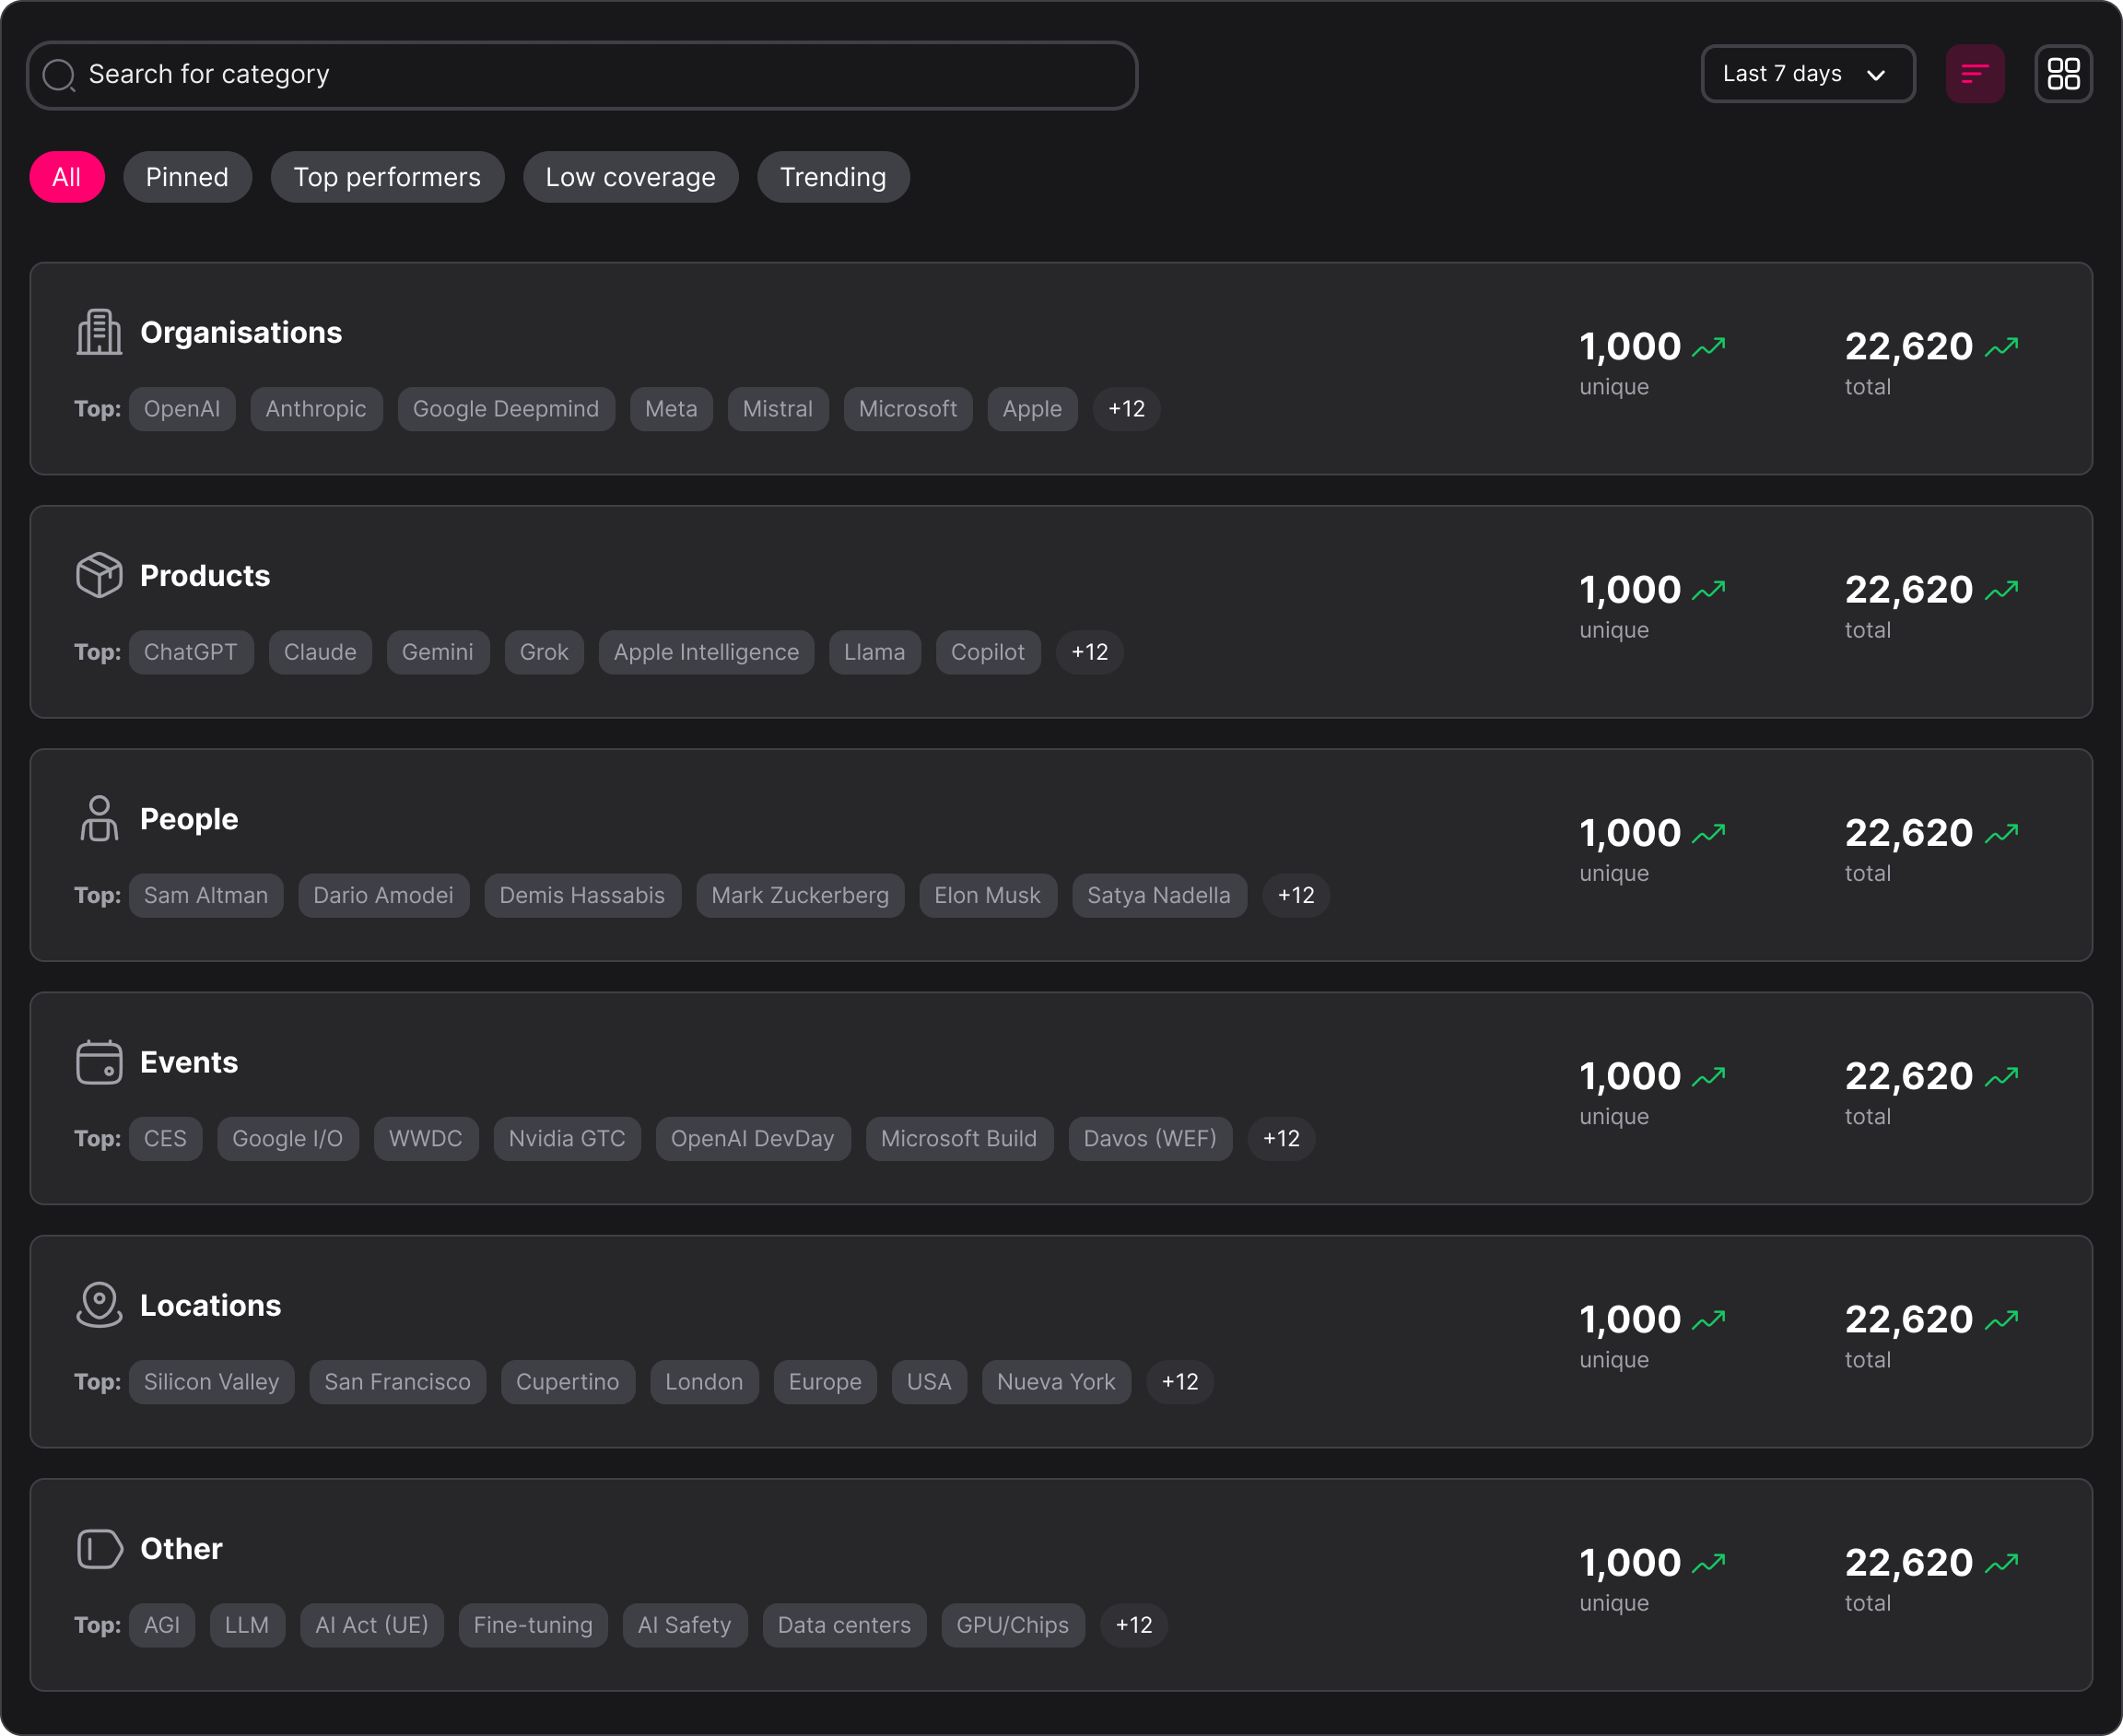Select the All filter tab
2123x1736 pixels.
point(67,177)
